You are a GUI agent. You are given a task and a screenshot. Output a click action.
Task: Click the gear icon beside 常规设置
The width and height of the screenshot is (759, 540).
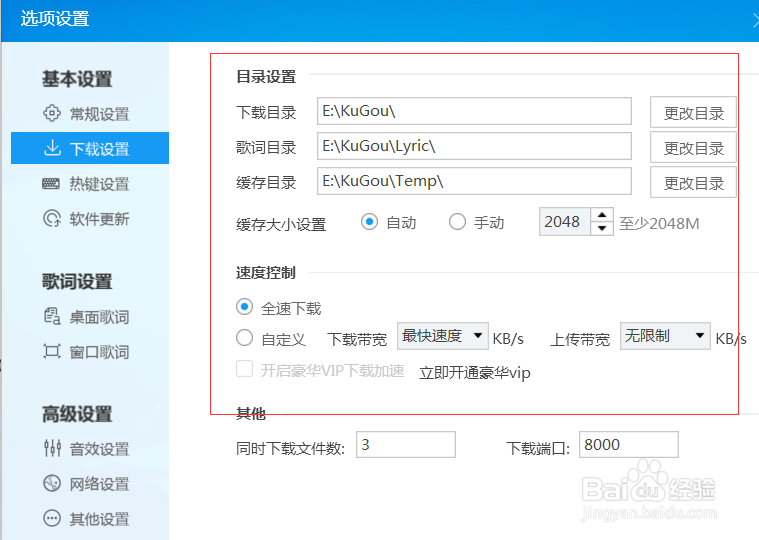[52, 113]
